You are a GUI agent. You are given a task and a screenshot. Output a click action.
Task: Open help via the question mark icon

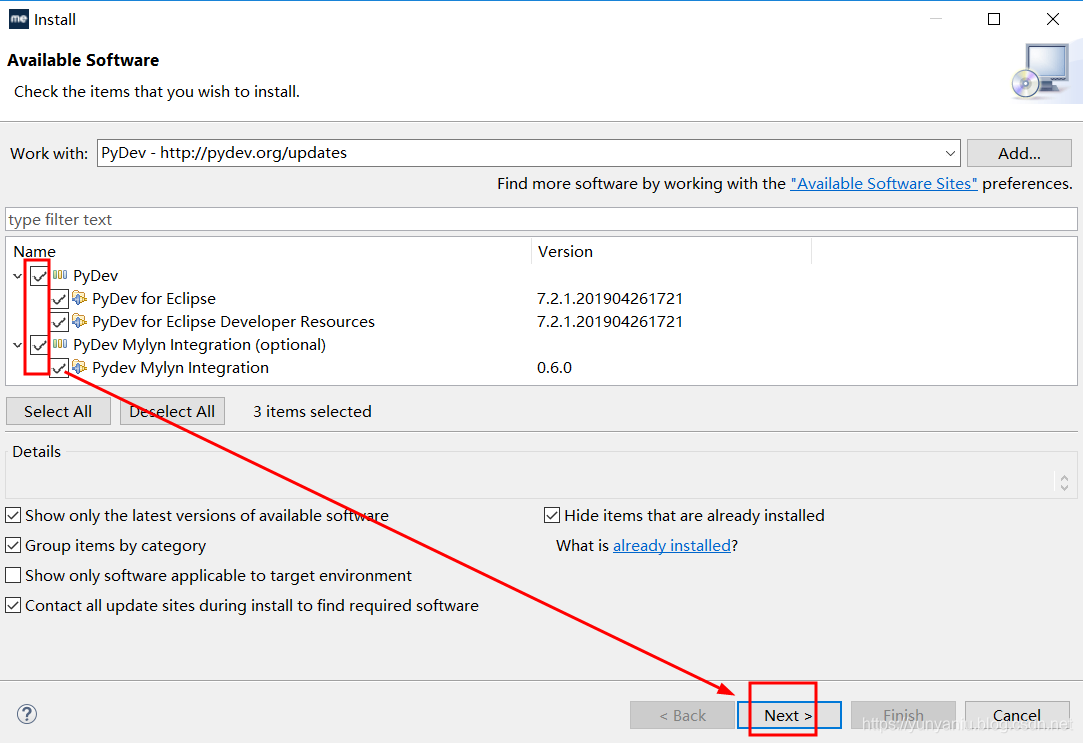coord(27,714)
